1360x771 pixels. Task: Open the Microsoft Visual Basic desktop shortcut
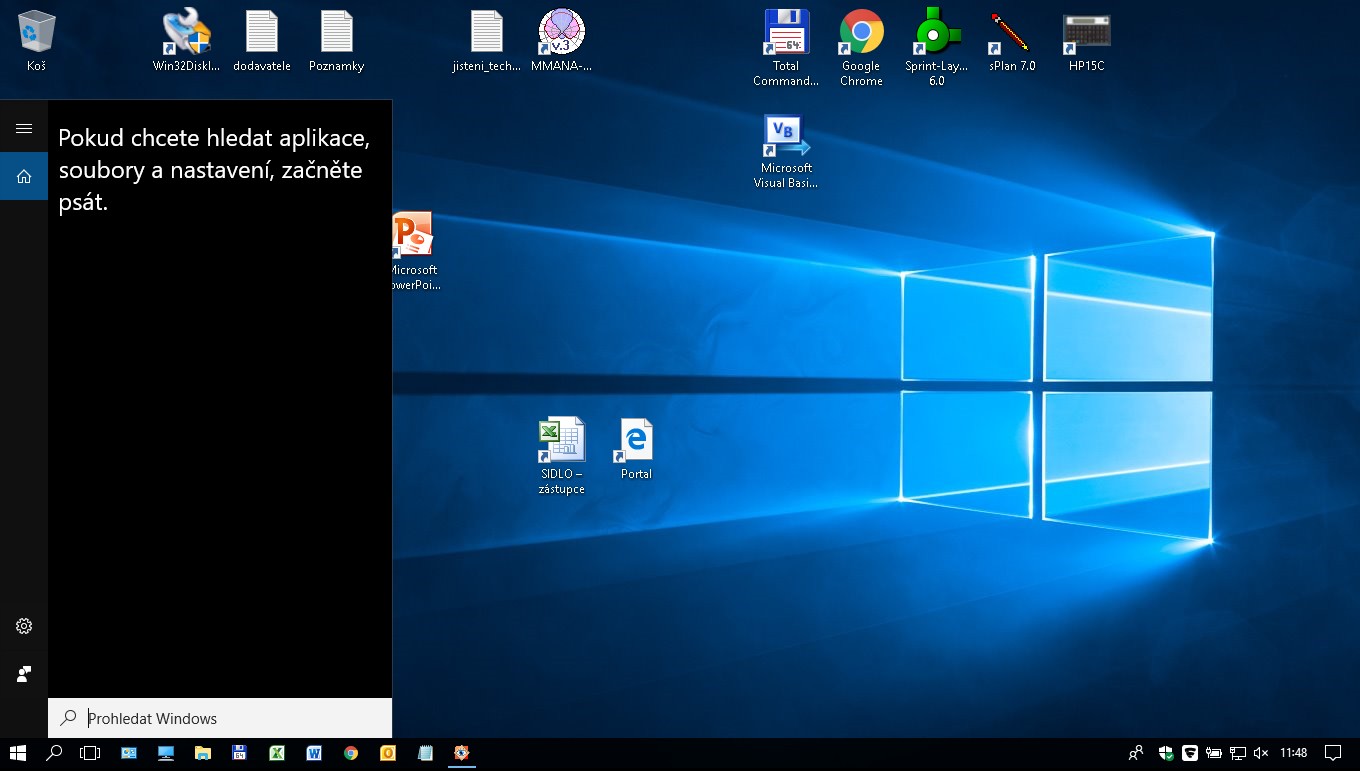click(x=786, y=138)
